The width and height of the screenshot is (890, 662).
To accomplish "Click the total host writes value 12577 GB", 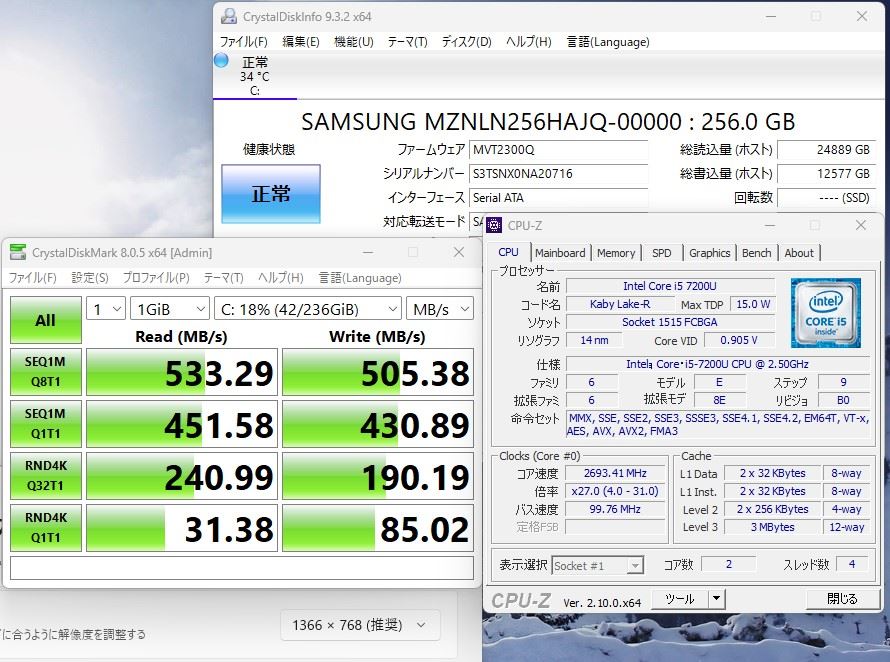I will point(826,174).
